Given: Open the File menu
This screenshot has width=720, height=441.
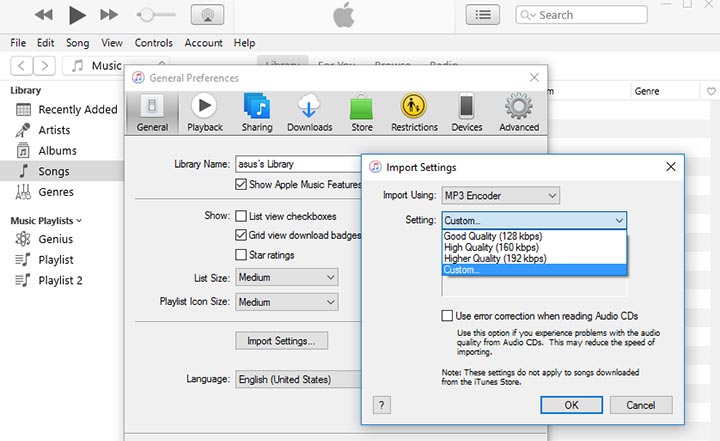Looking at the screenshot, I should pos(18,43).
